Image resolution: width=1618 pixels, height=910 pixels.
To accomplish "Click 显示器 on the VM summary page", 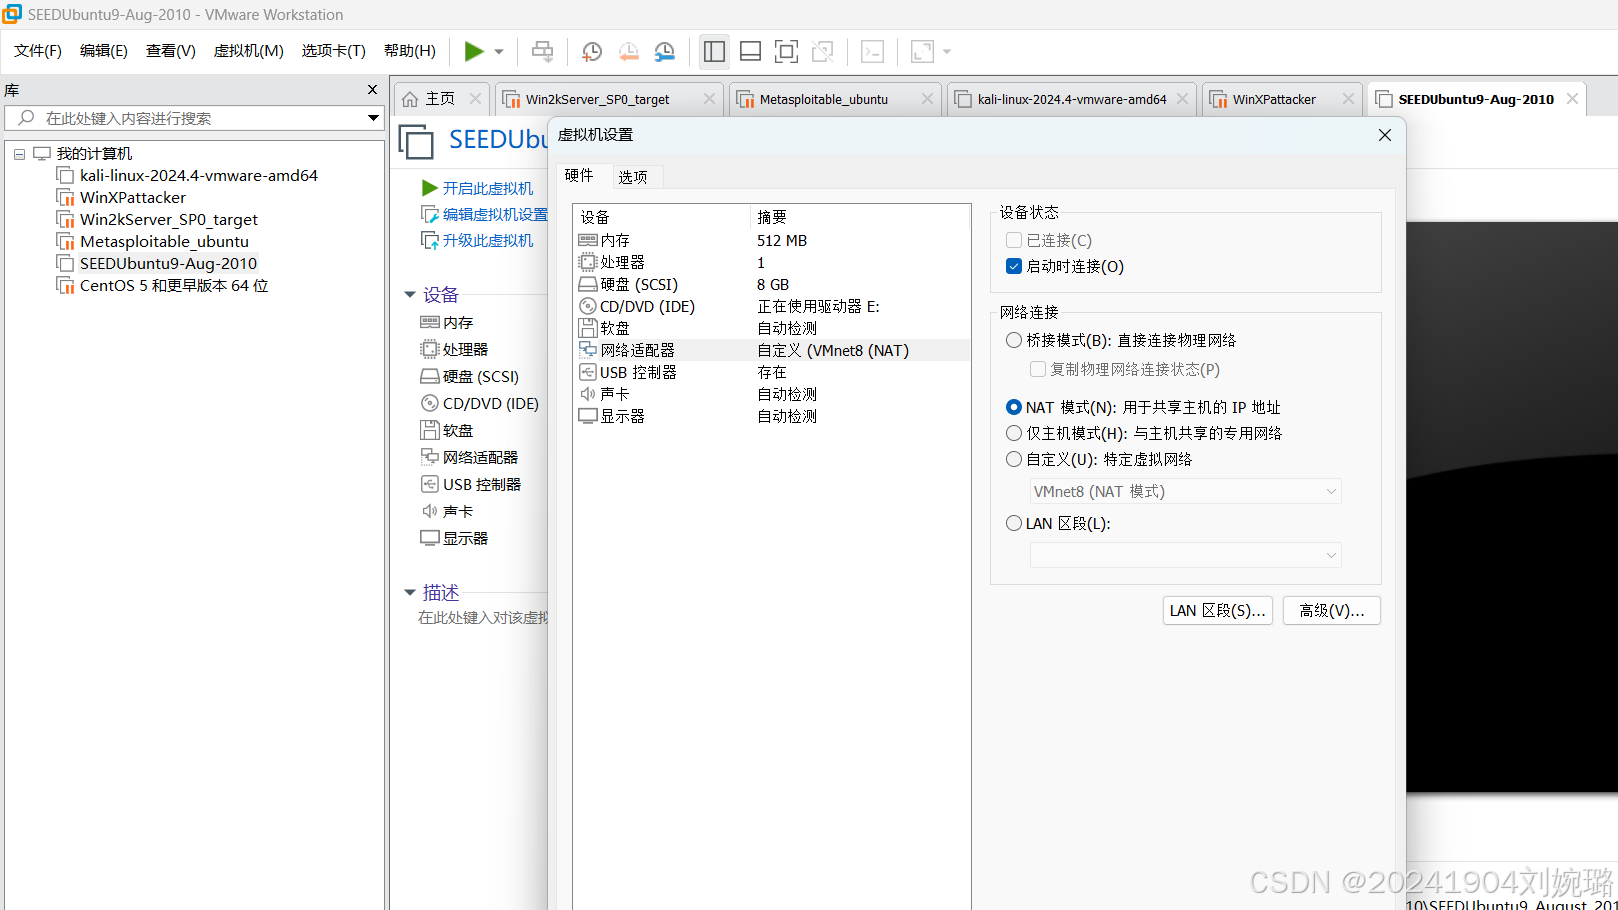I will coord(455,538).
